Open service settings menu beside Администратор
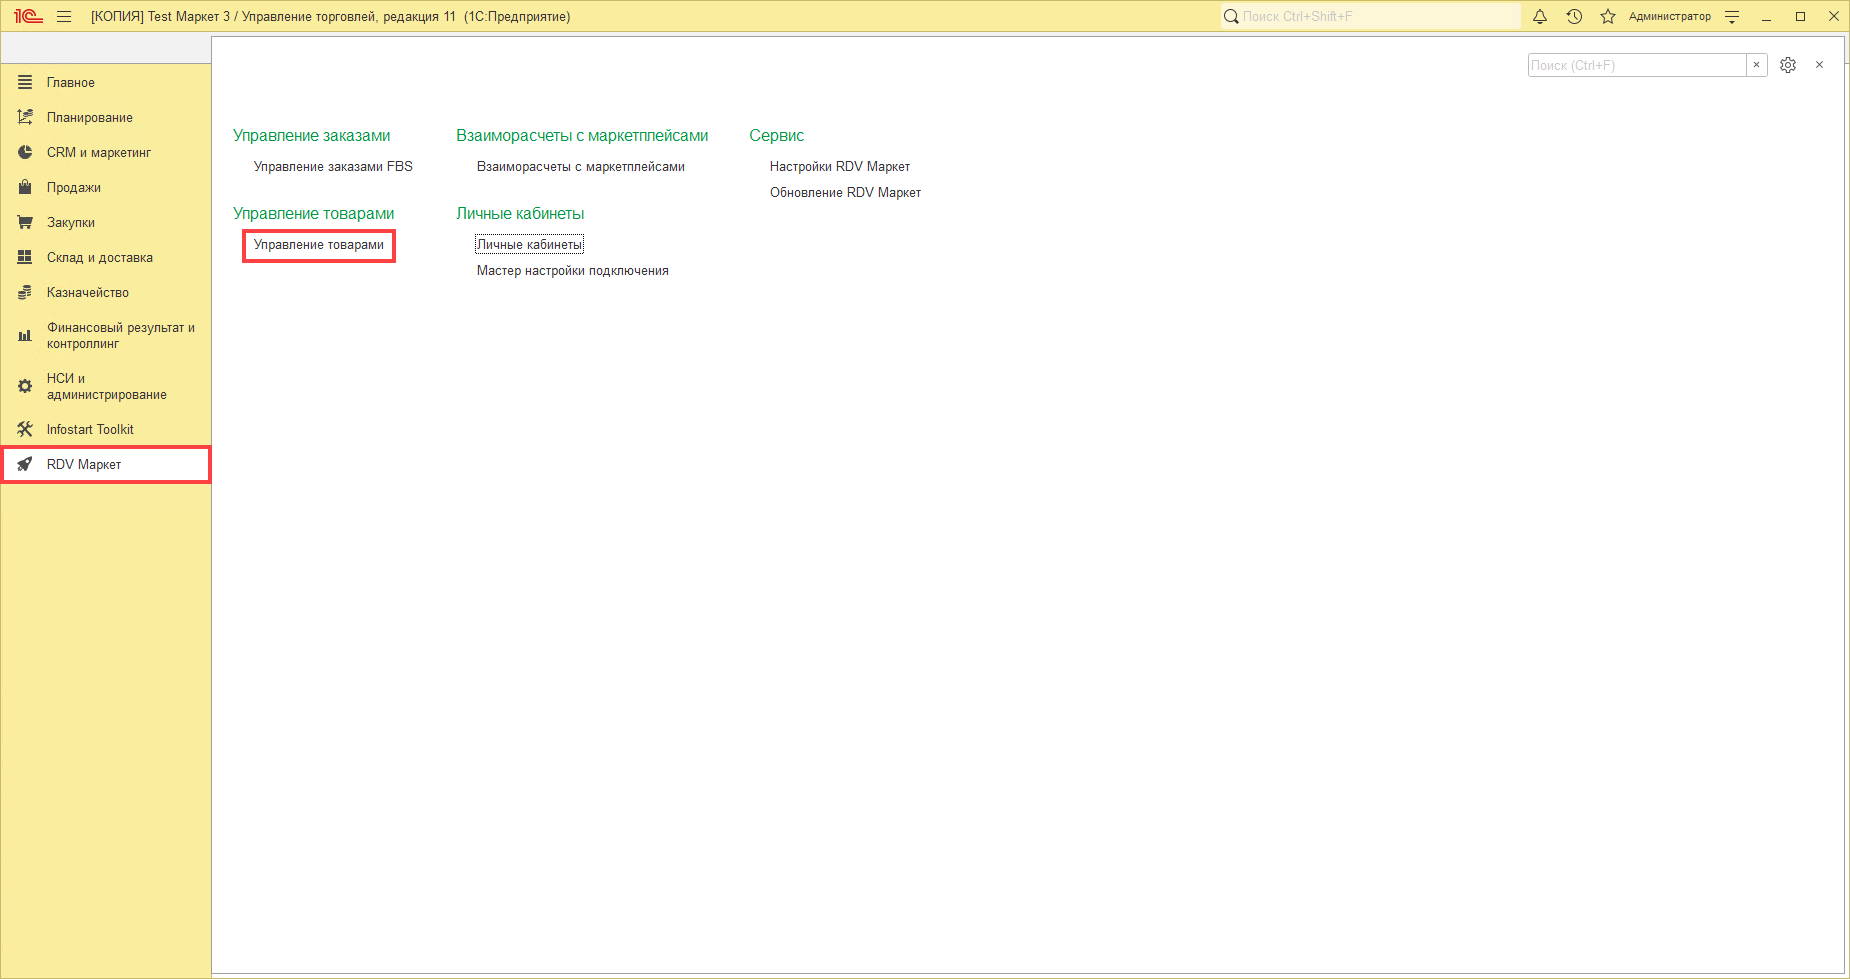 click(1733, 16)
